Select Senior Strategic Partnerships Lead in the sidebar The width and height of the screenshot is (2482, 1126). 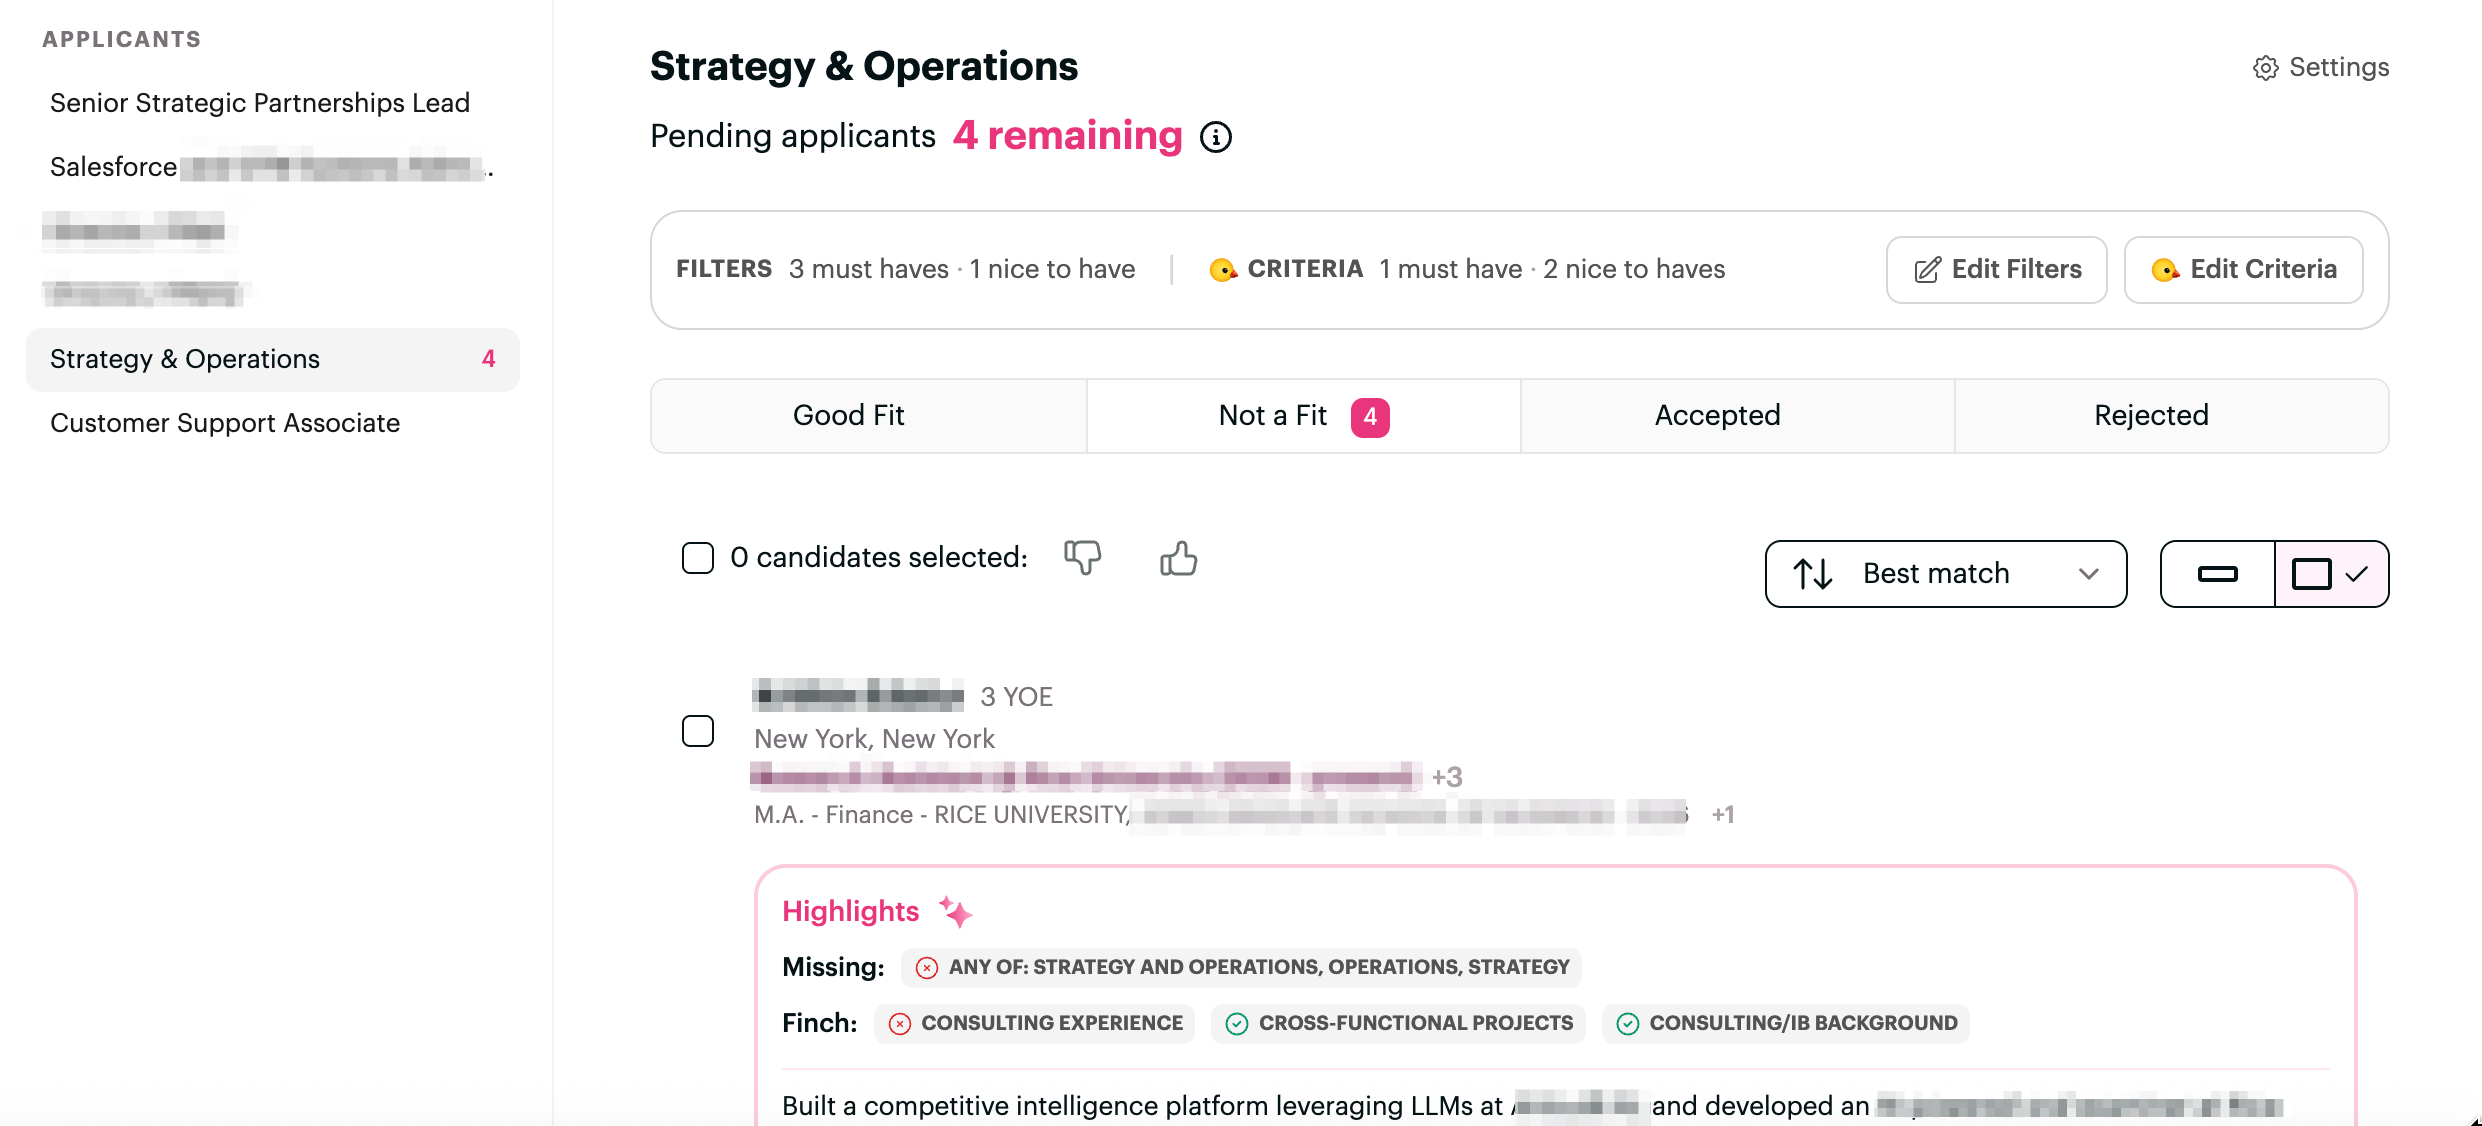260,103
